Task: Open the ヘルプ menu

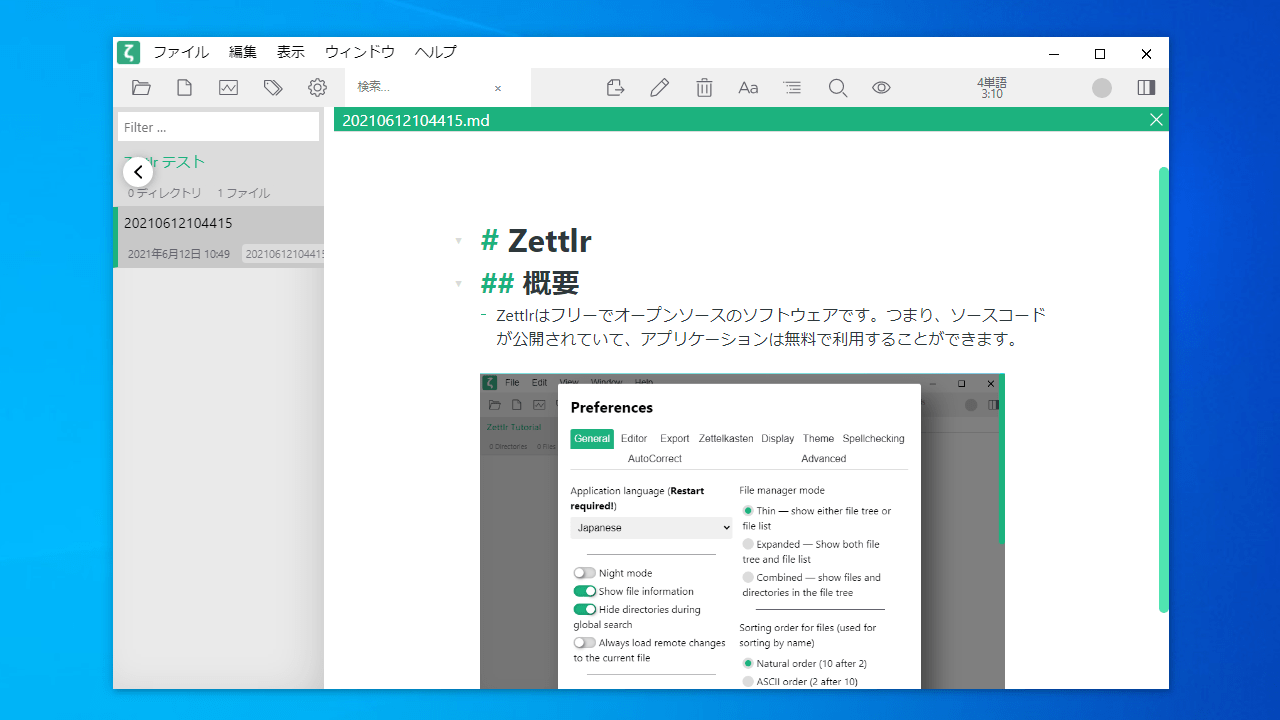Action: [435, 52]
